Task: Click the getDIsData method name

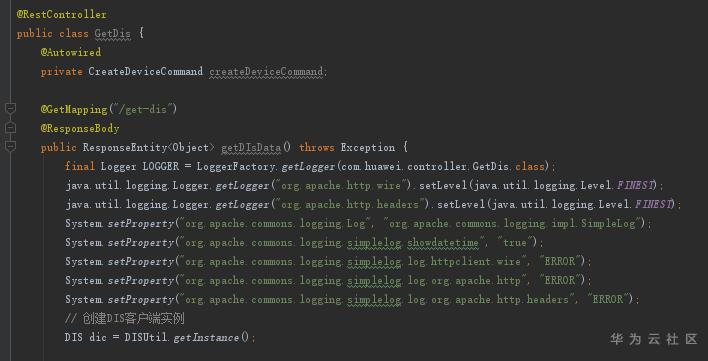Action: click(x=251, y=148)
